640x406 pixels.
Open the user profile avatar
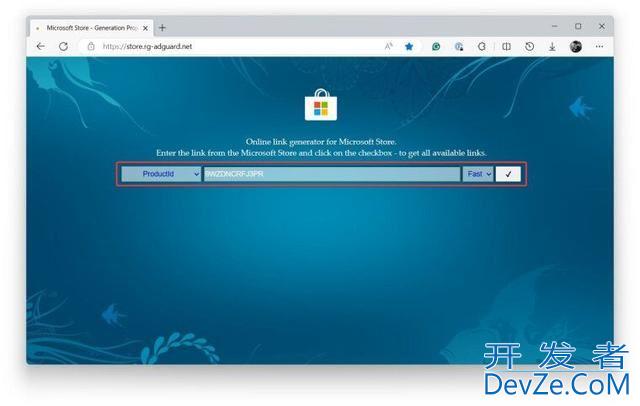click(576, 47)
